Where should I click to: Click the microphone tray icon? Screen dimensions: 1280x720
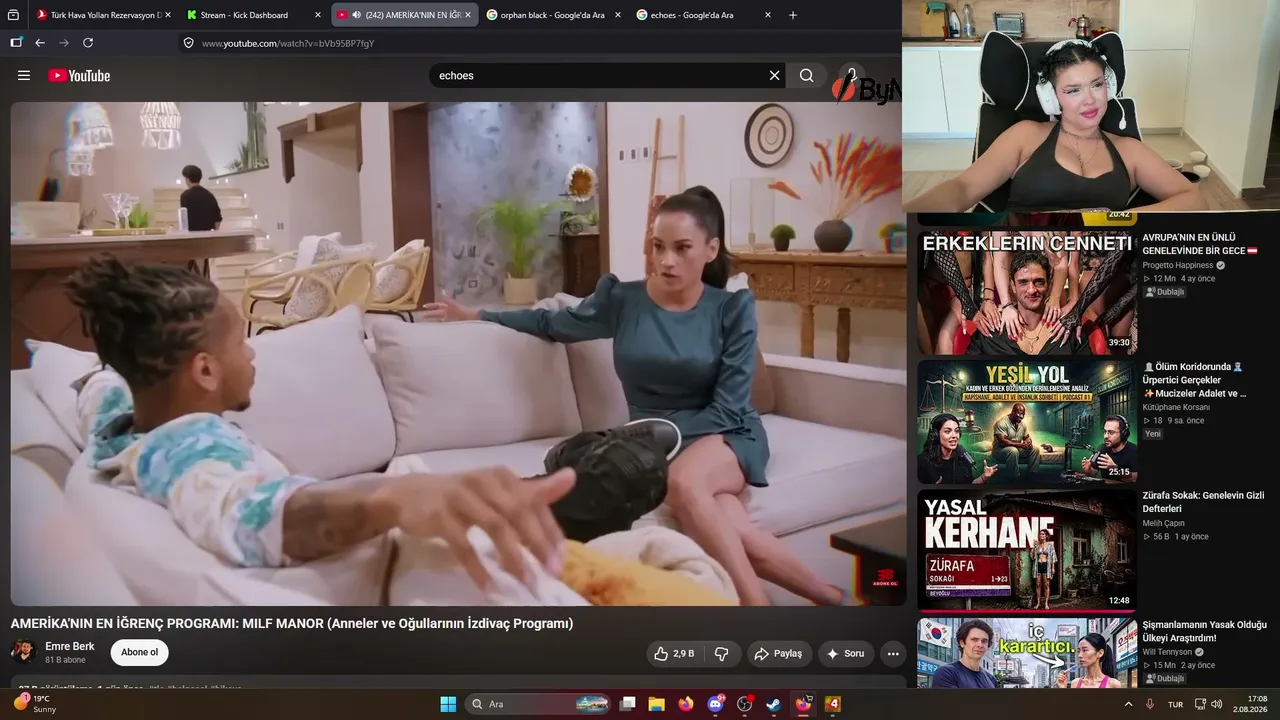tap(1150, 704)
